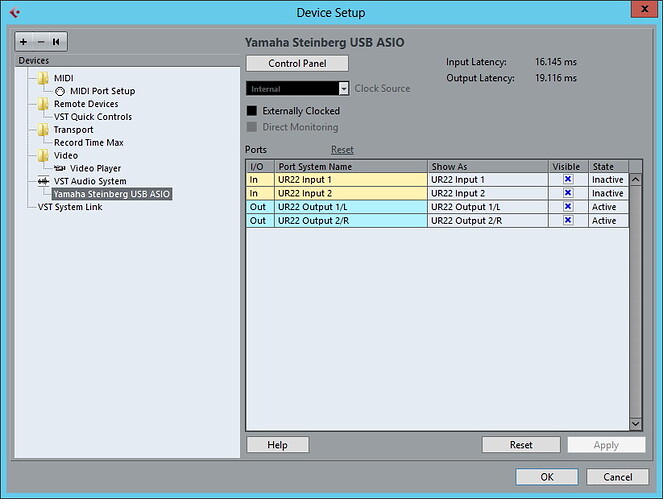Click the VST Audio System waveform icon
Image resolution: width=663 pixels, height=499 pixels.
[43, 181]
